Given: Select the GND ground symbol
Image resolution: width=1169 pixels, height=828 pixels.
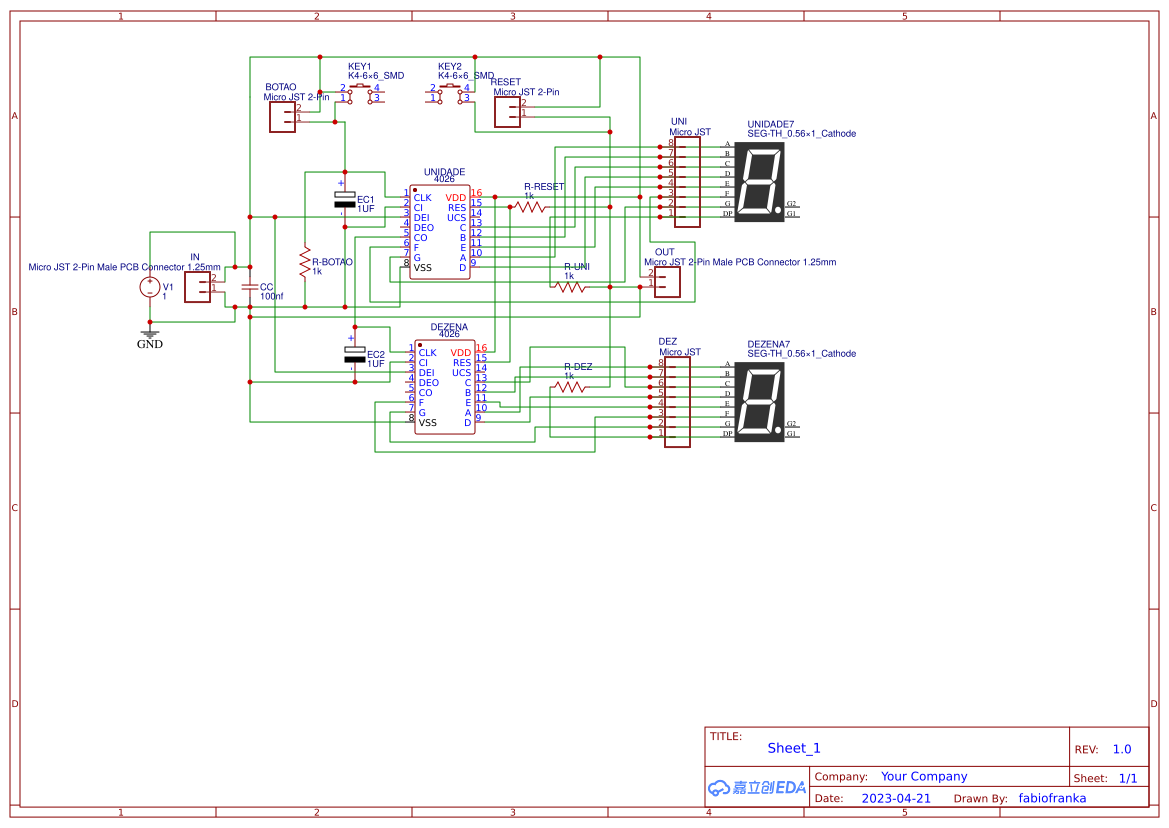Looking at the screenshot, I should point(148,333).
